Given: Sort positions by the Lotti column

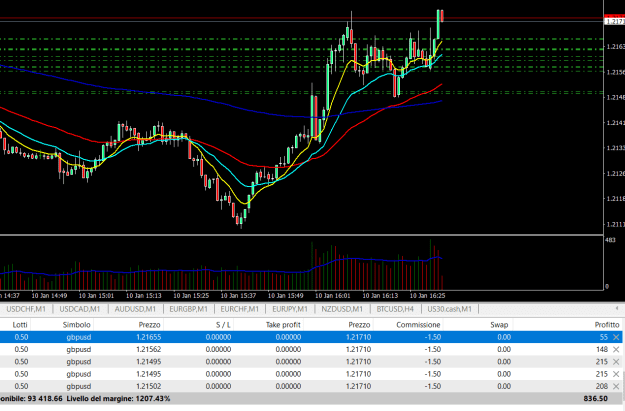Looking at the screenshot, I should [x=20, y=325].
